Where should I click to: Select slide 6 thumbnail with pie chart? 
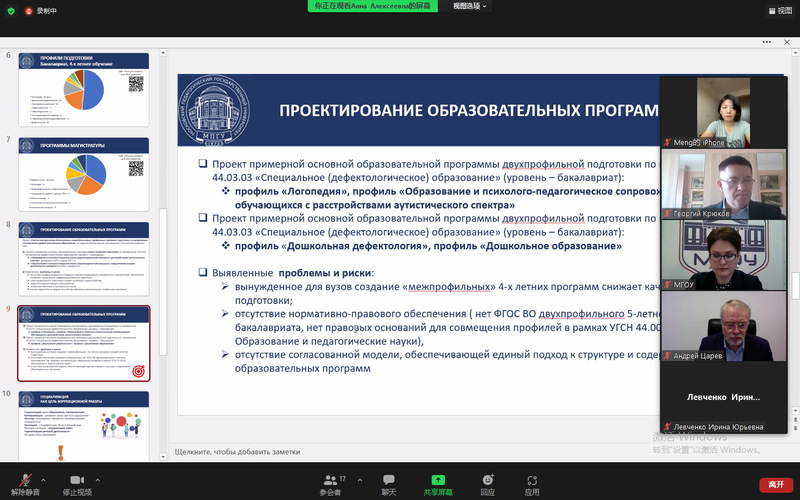coord(84,89)
